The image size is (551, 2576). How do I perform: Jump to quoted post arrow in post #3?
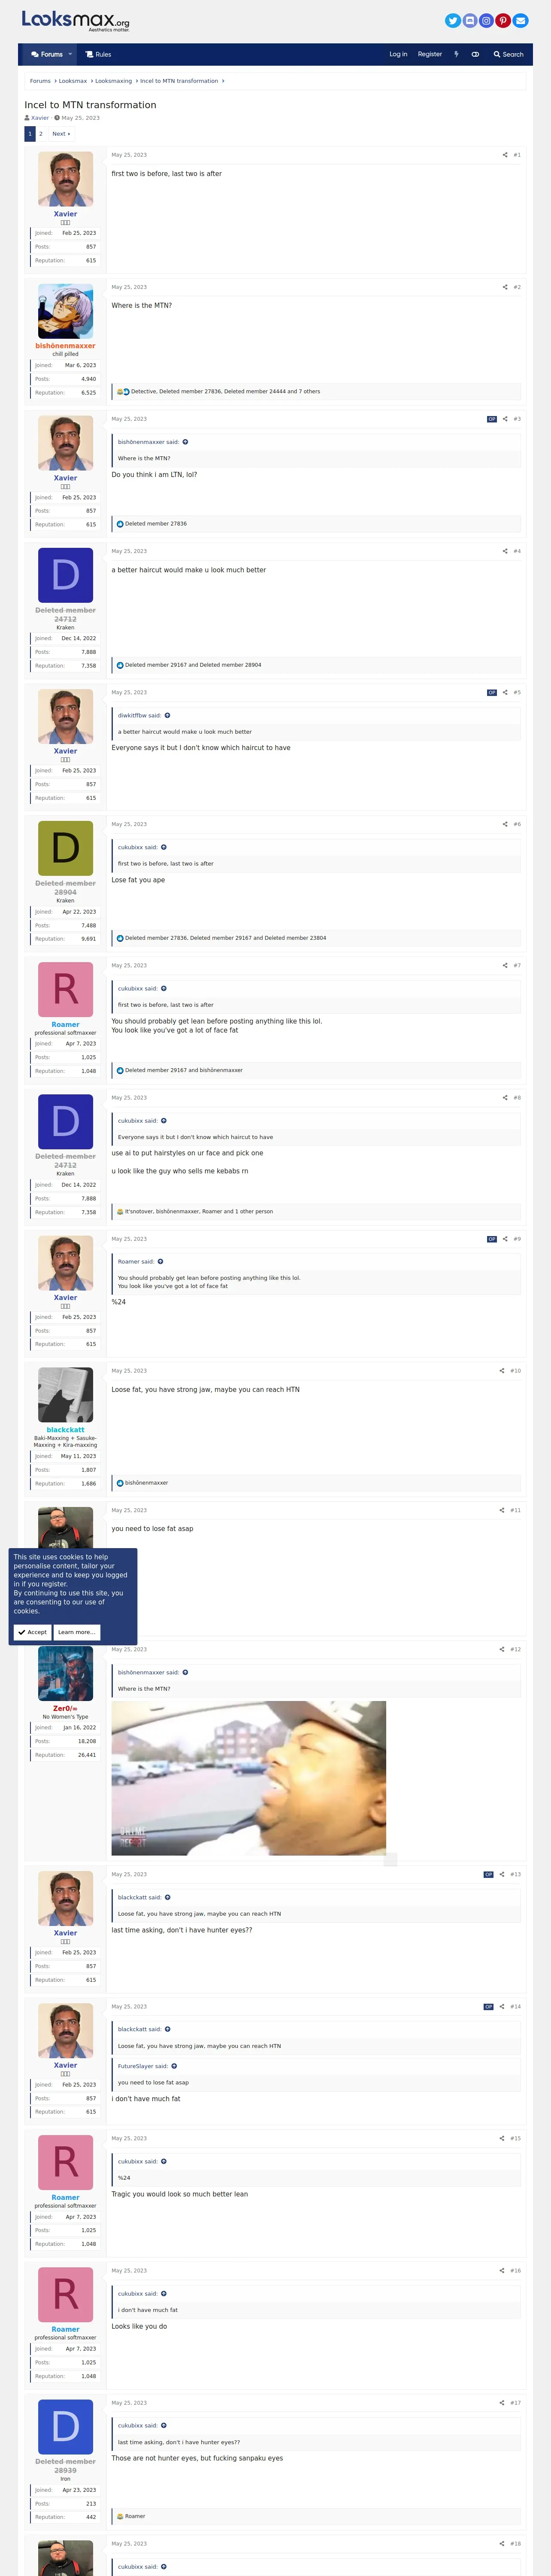(185, 442)
